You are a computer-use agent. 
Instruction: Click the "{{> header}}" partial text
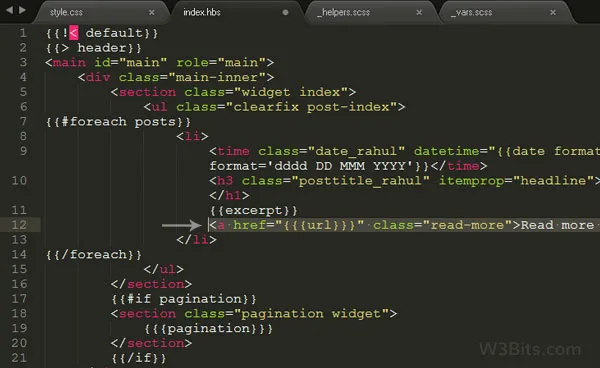(x=94, y=48)
